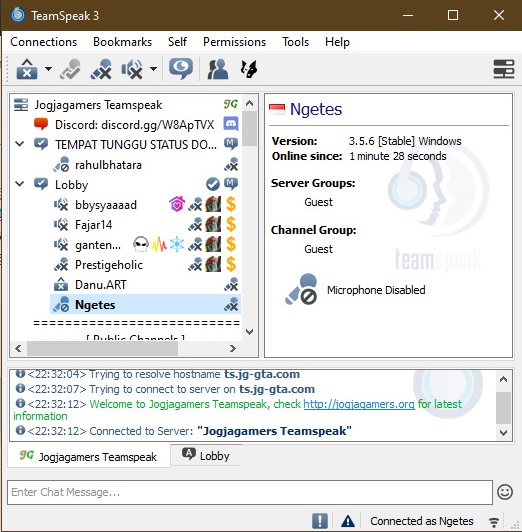Viewport: 522px width, 532px height.
Task: Select the TEMPAT TUNGGU STATUS DO... channel
Action: click(136, 145)
